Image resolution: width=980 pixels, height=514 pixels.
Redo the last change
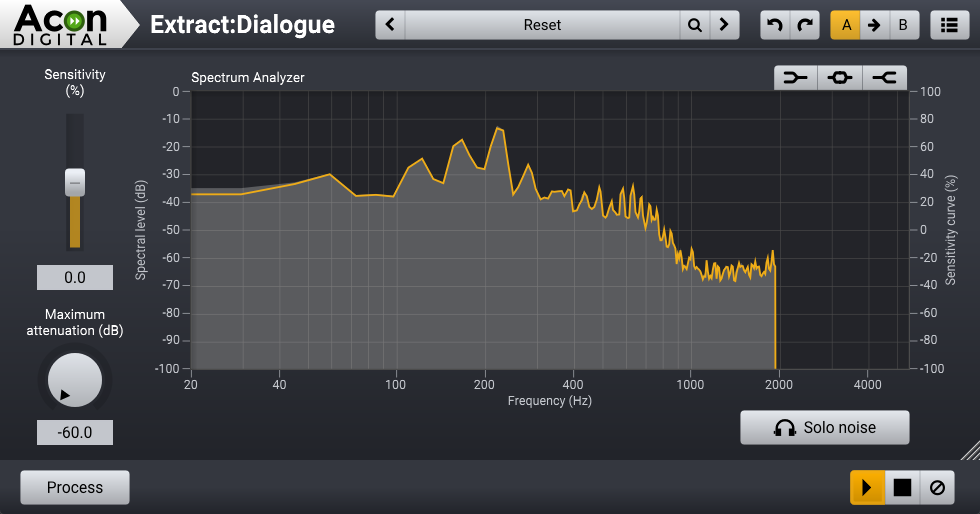tap(805, 25)
